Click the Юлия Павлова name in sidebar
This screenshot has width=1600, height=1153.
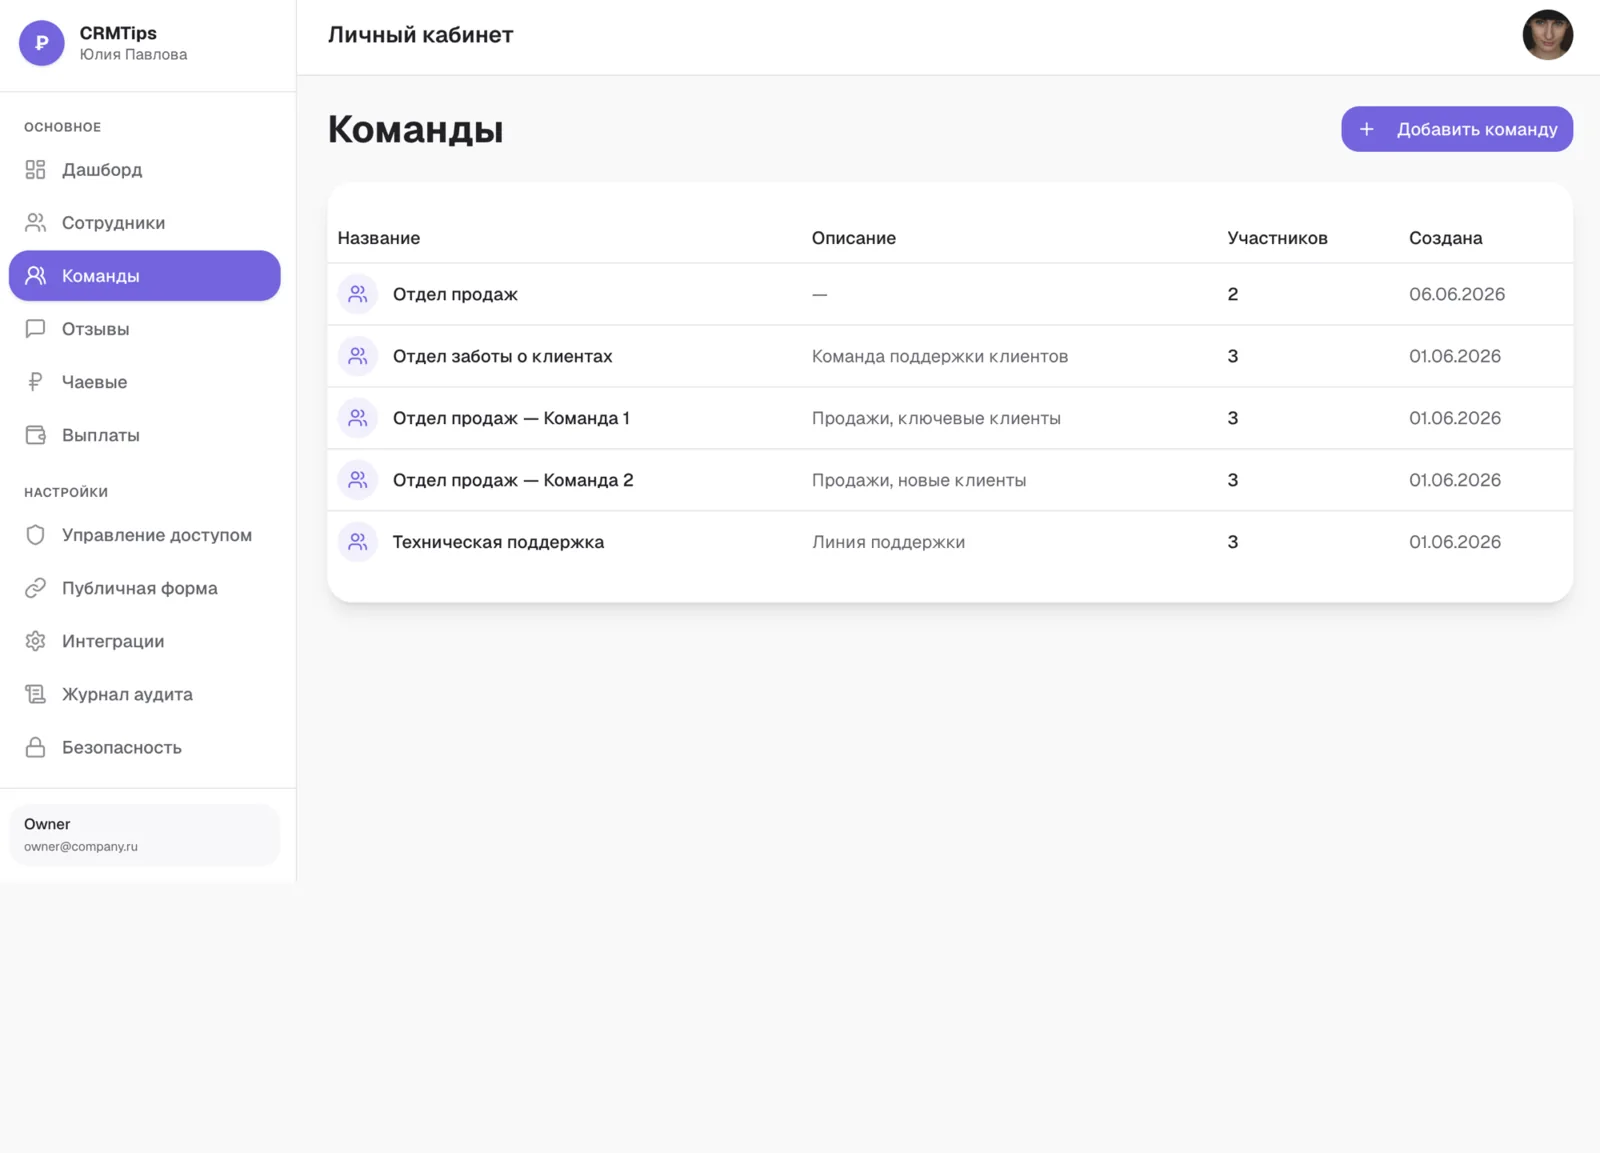[133, 54]
